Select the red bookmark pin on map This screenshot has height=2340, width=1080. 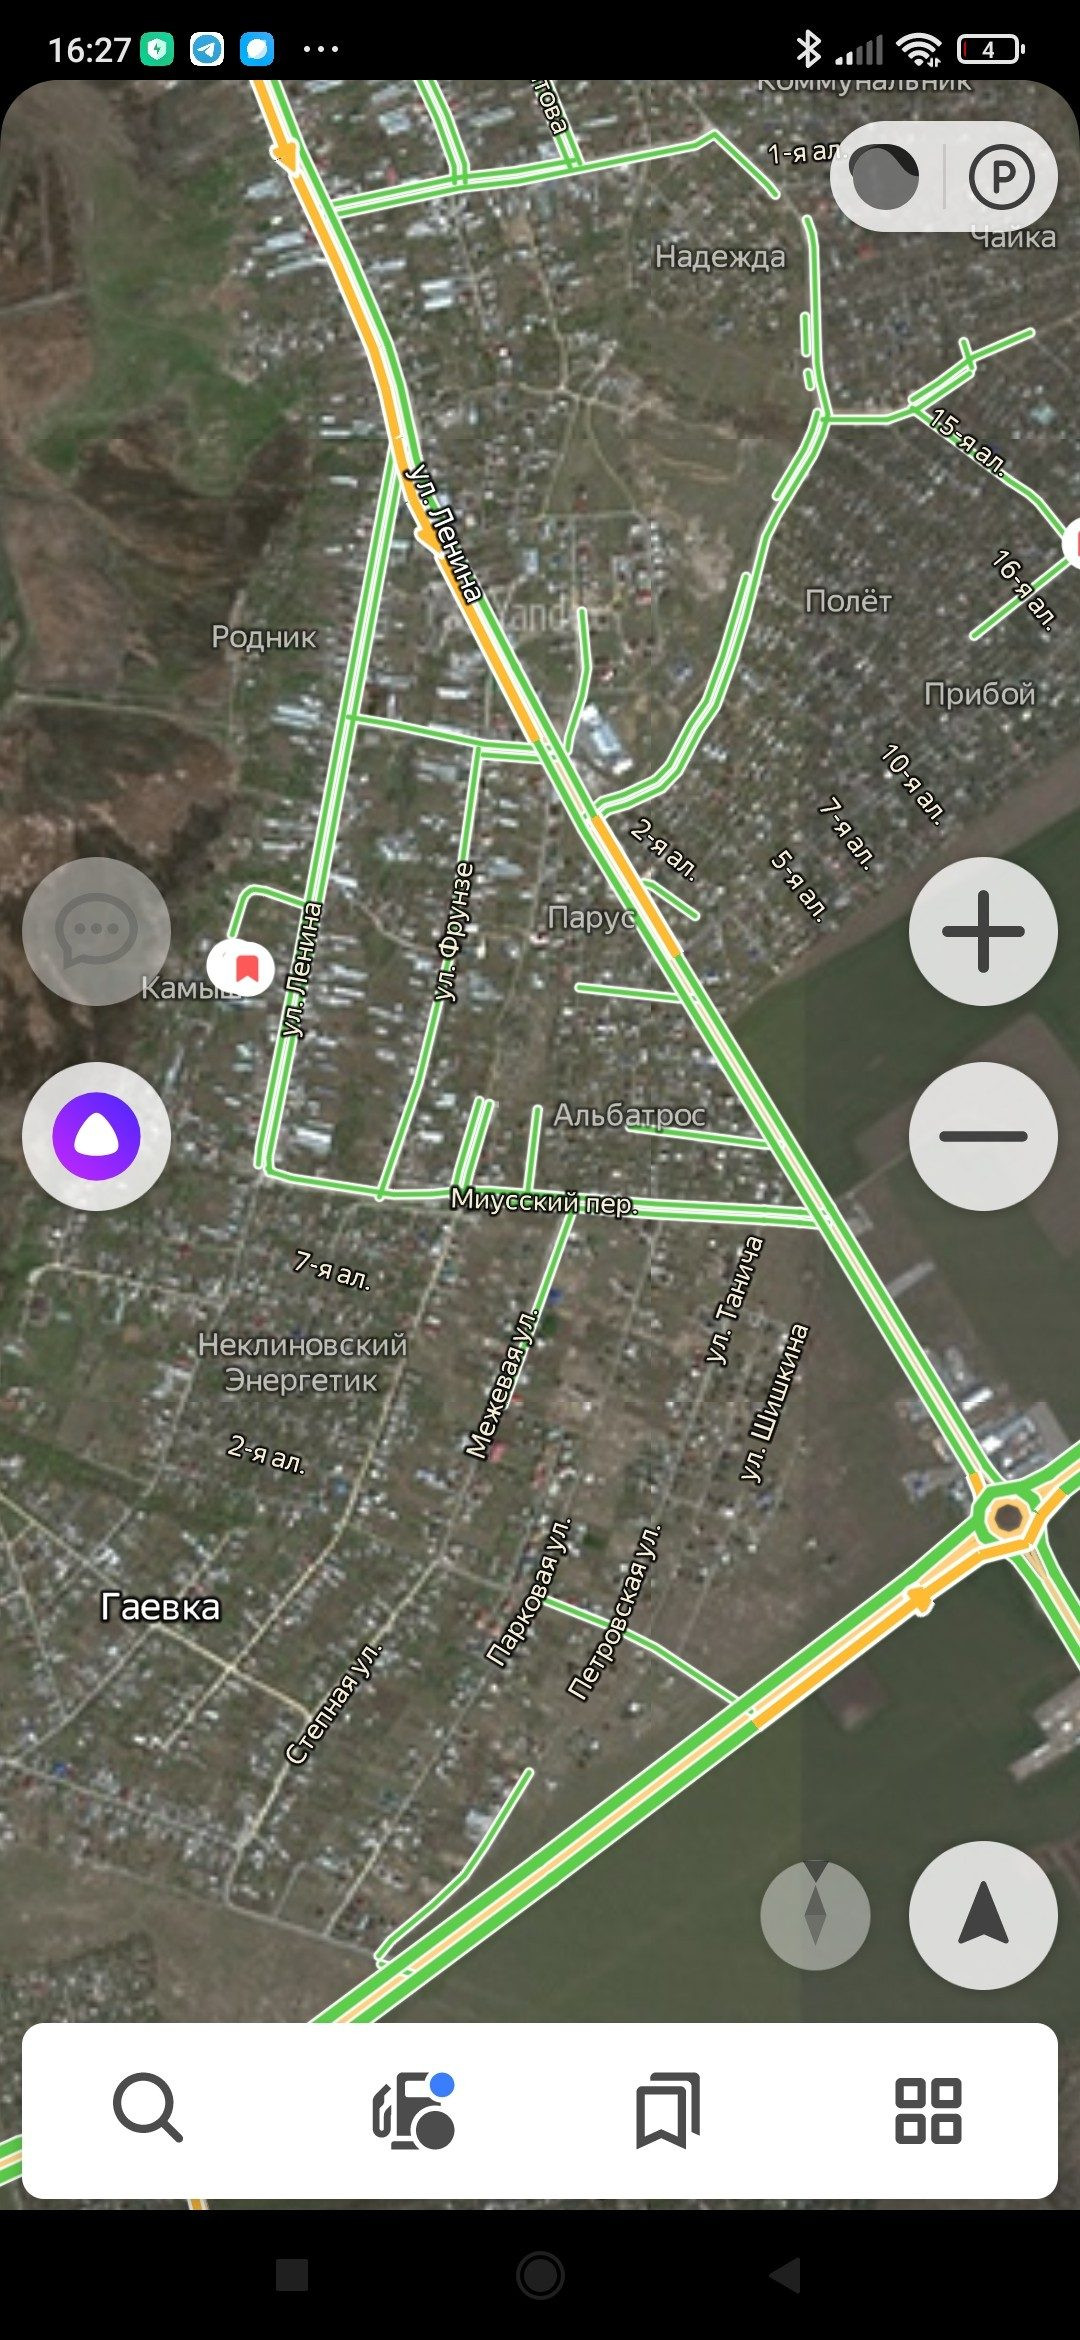pos(241,967)
